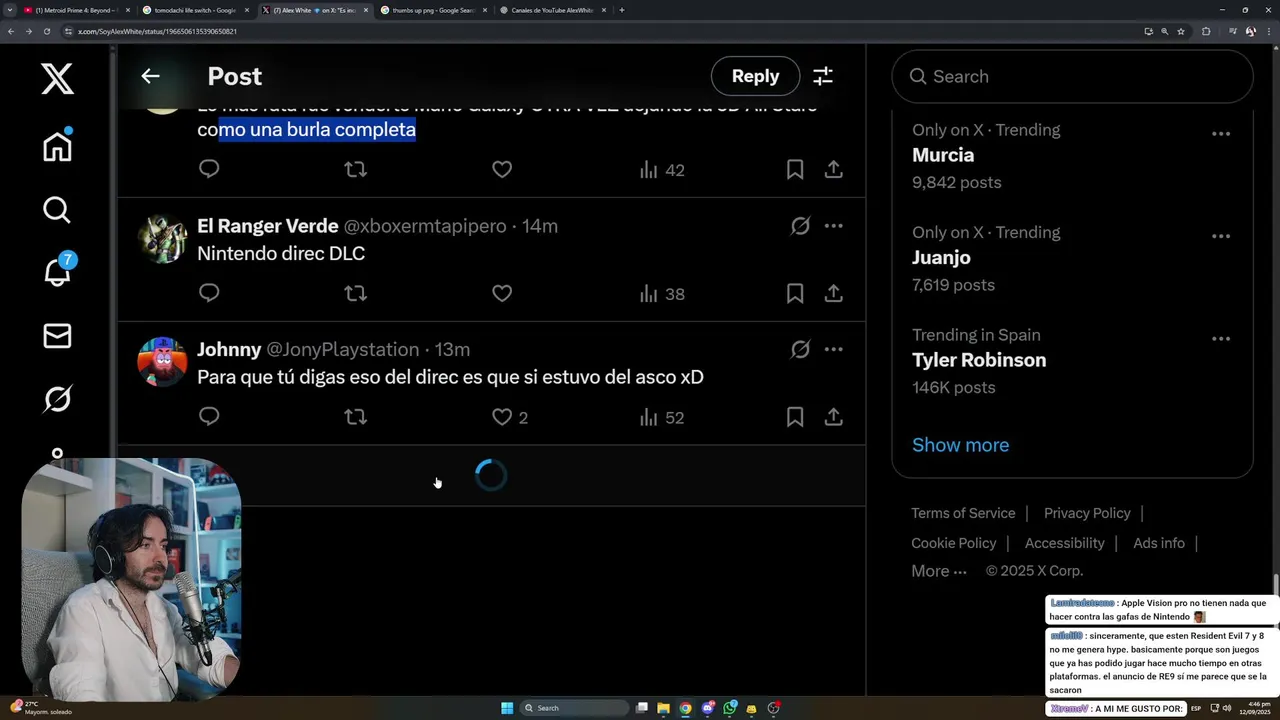Like El Ranger Verde's comment
Screen dimensions: 1280x720
tap(502, 293)
